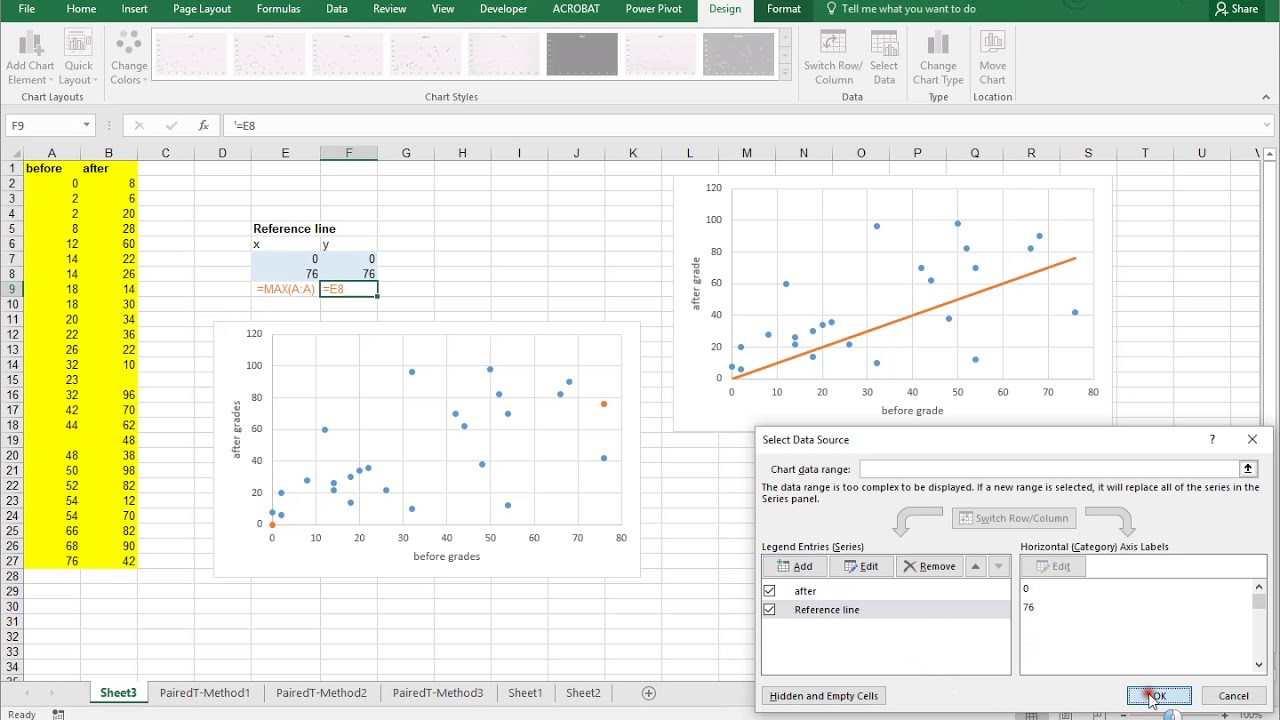Open Quick Layout gallery

78,58
